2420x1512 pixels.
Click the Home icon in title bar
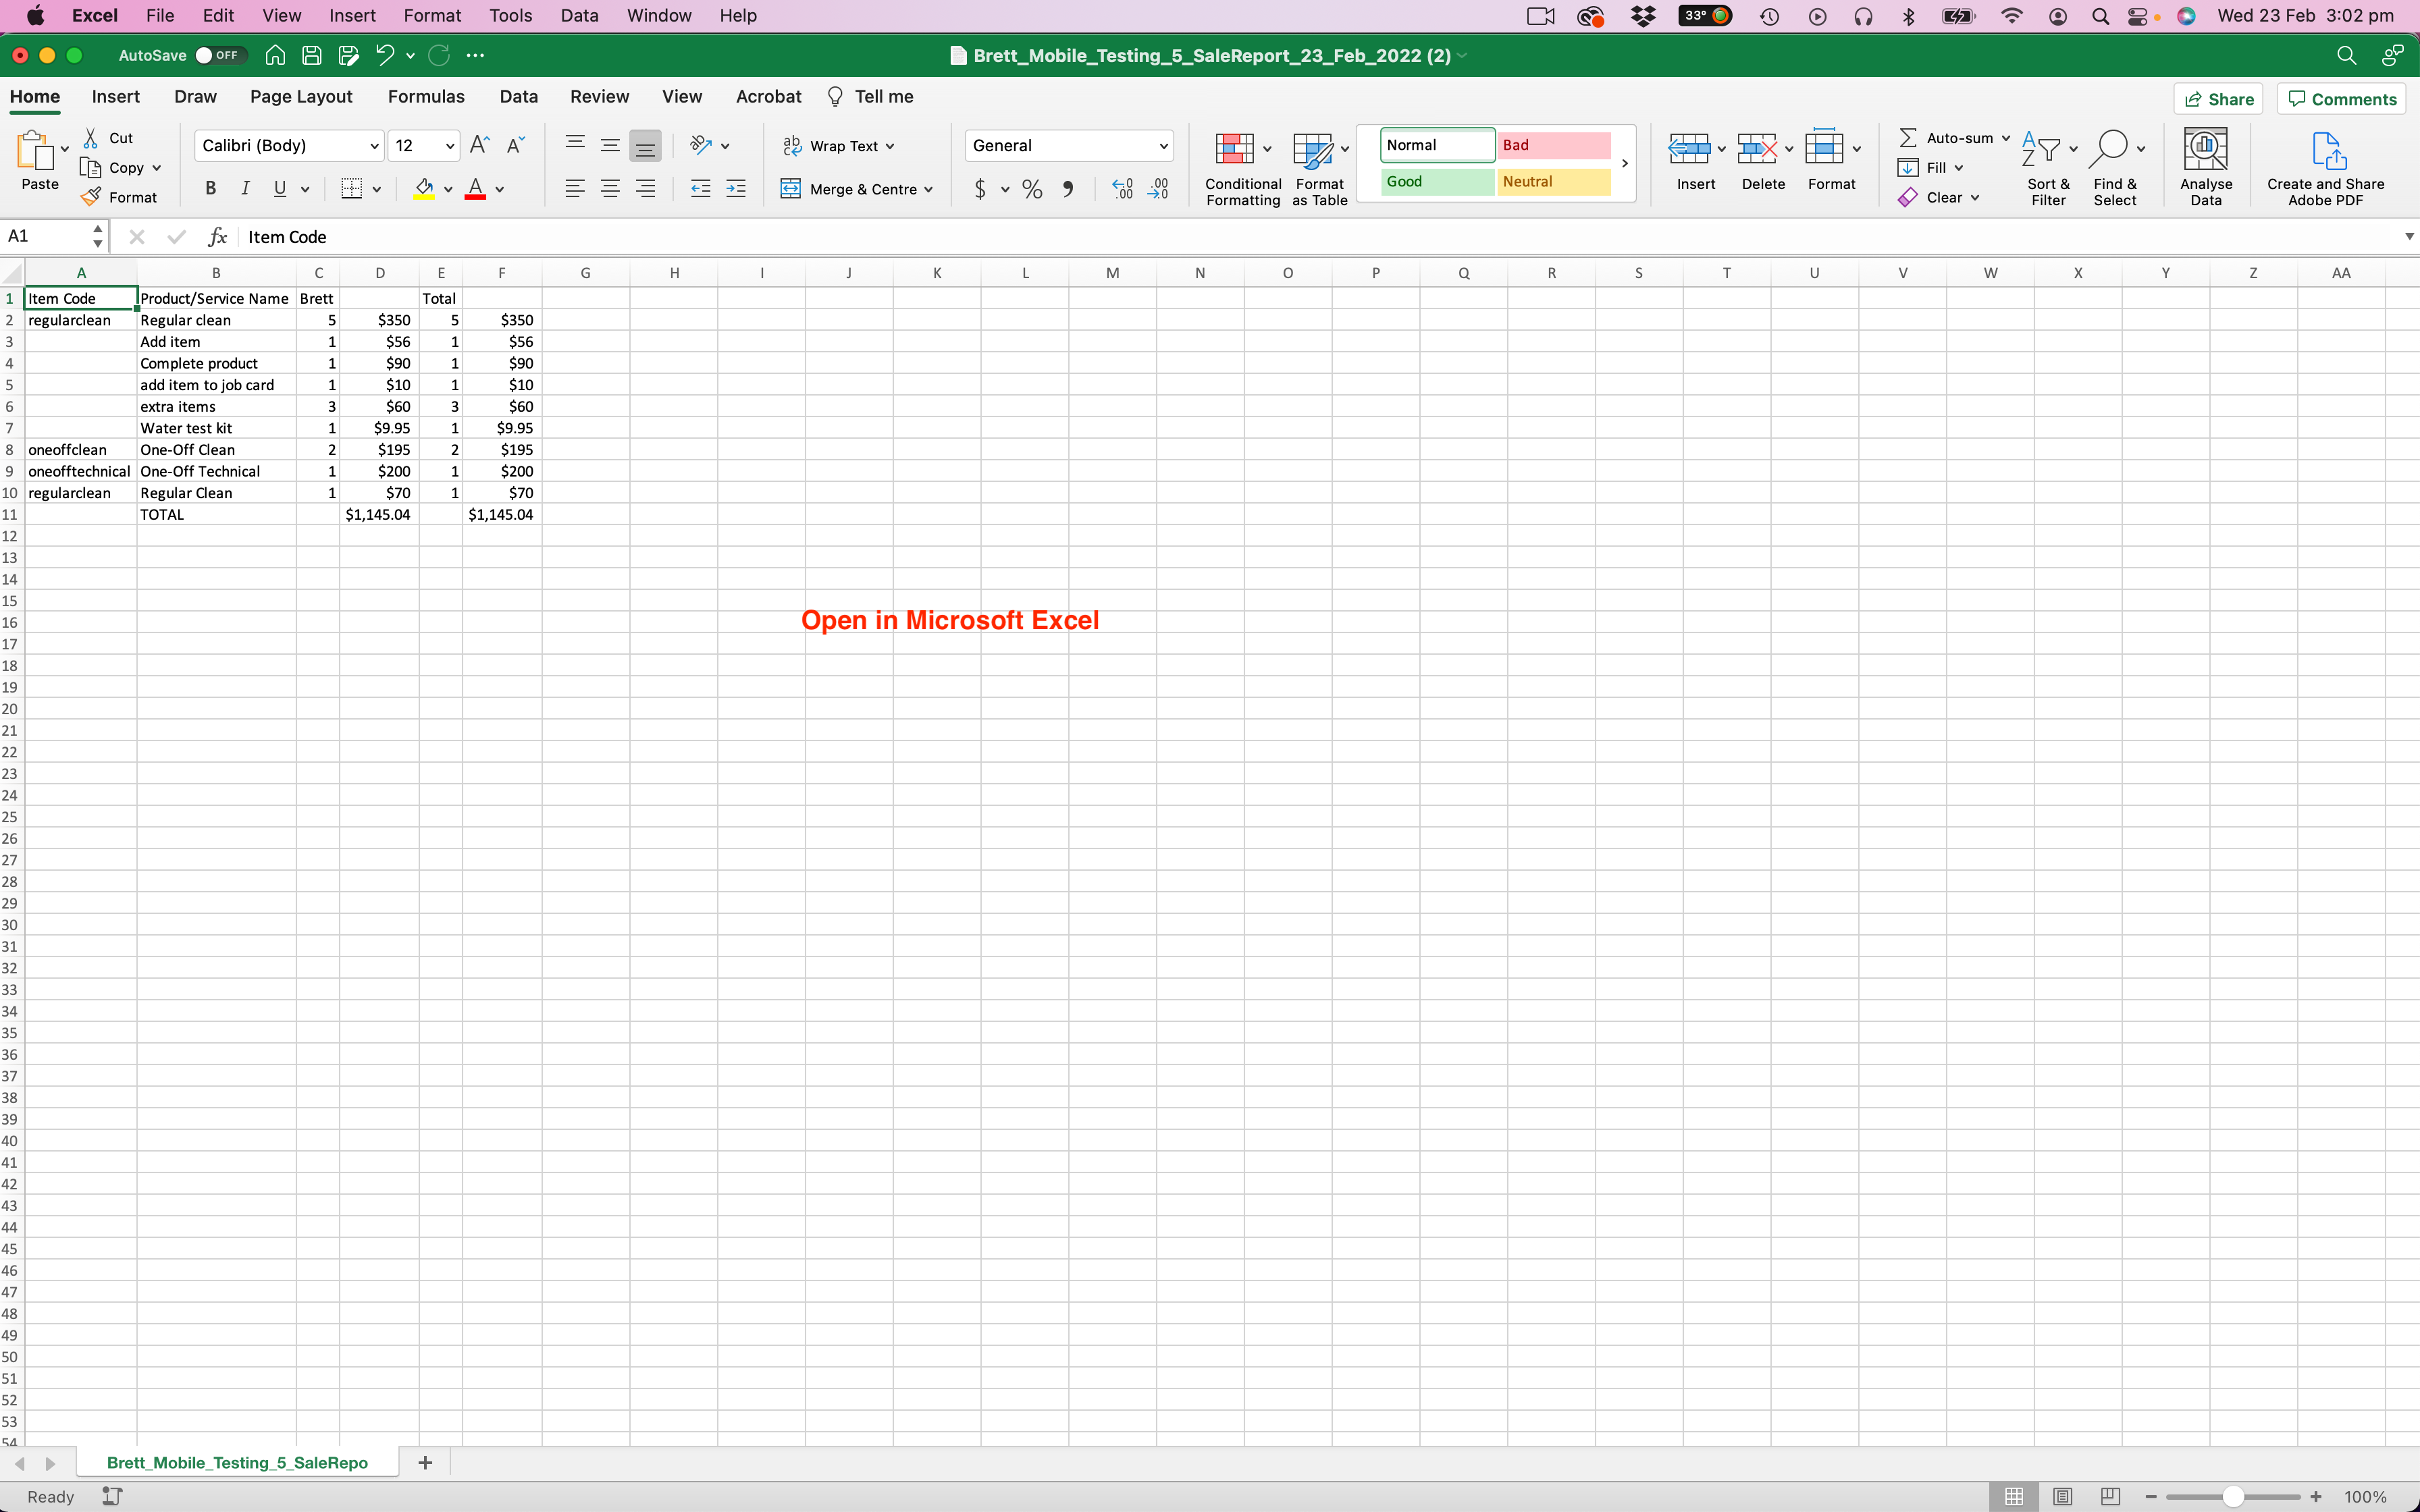[x=275, y=55]
